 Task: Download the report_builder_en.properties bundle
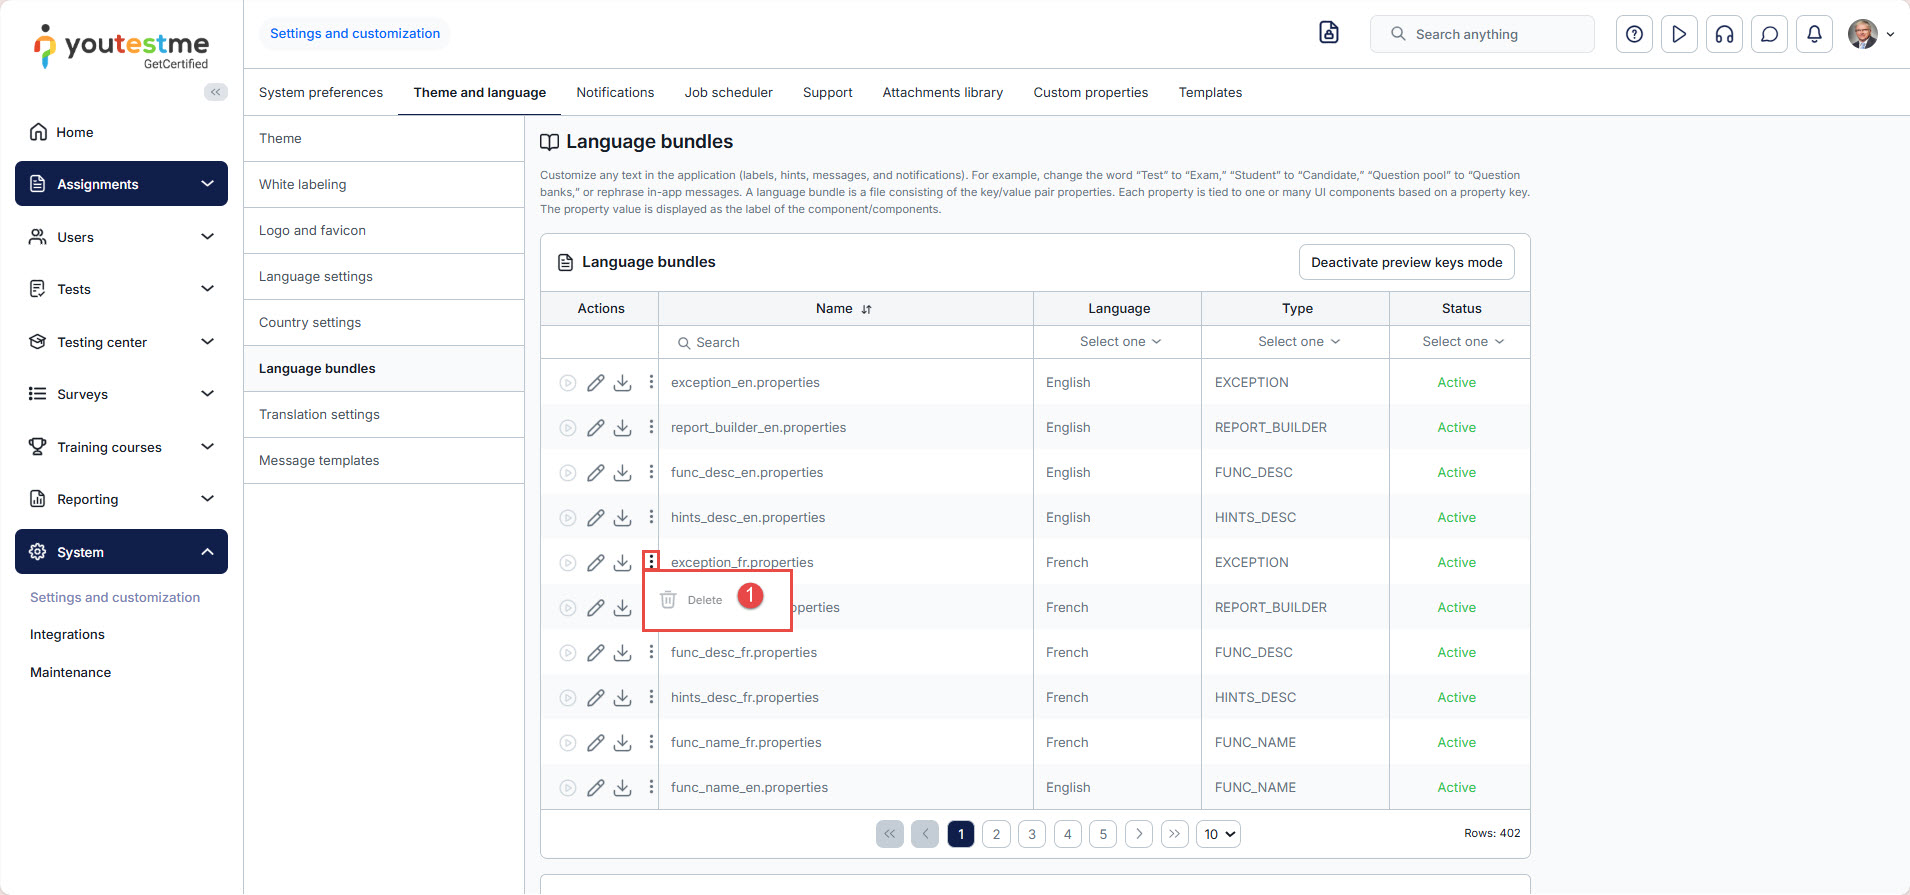pyautogui.click(x=622, y=428)
